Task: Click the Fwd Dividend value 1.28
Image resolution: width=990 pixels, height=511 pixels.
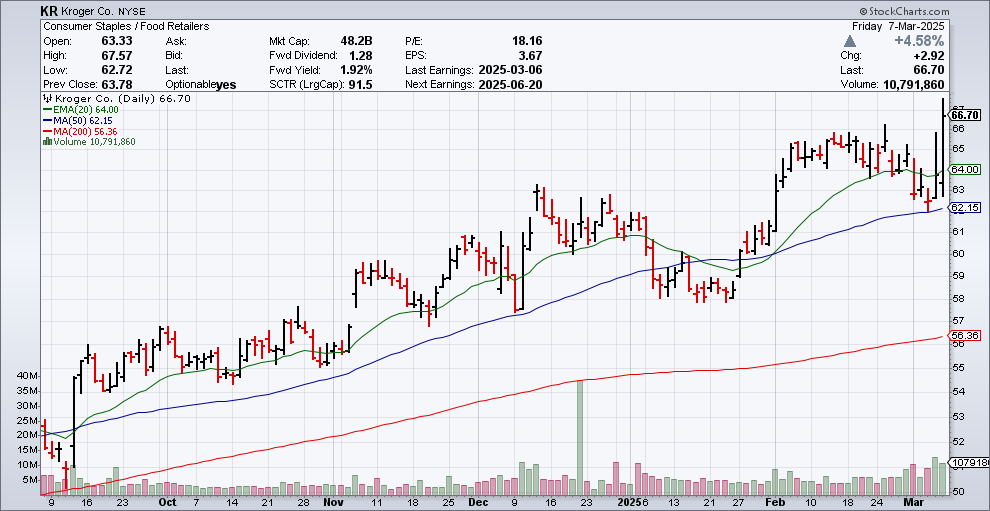Action: click(x=360, y=56)
